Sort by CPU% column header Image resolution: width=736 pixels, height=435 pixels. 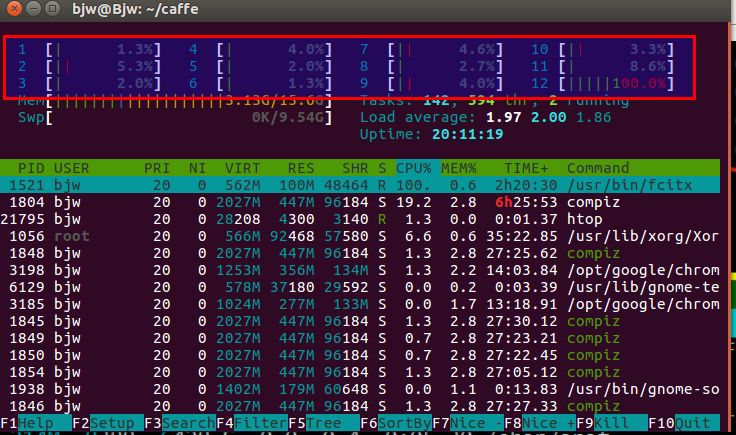point(414,168)
